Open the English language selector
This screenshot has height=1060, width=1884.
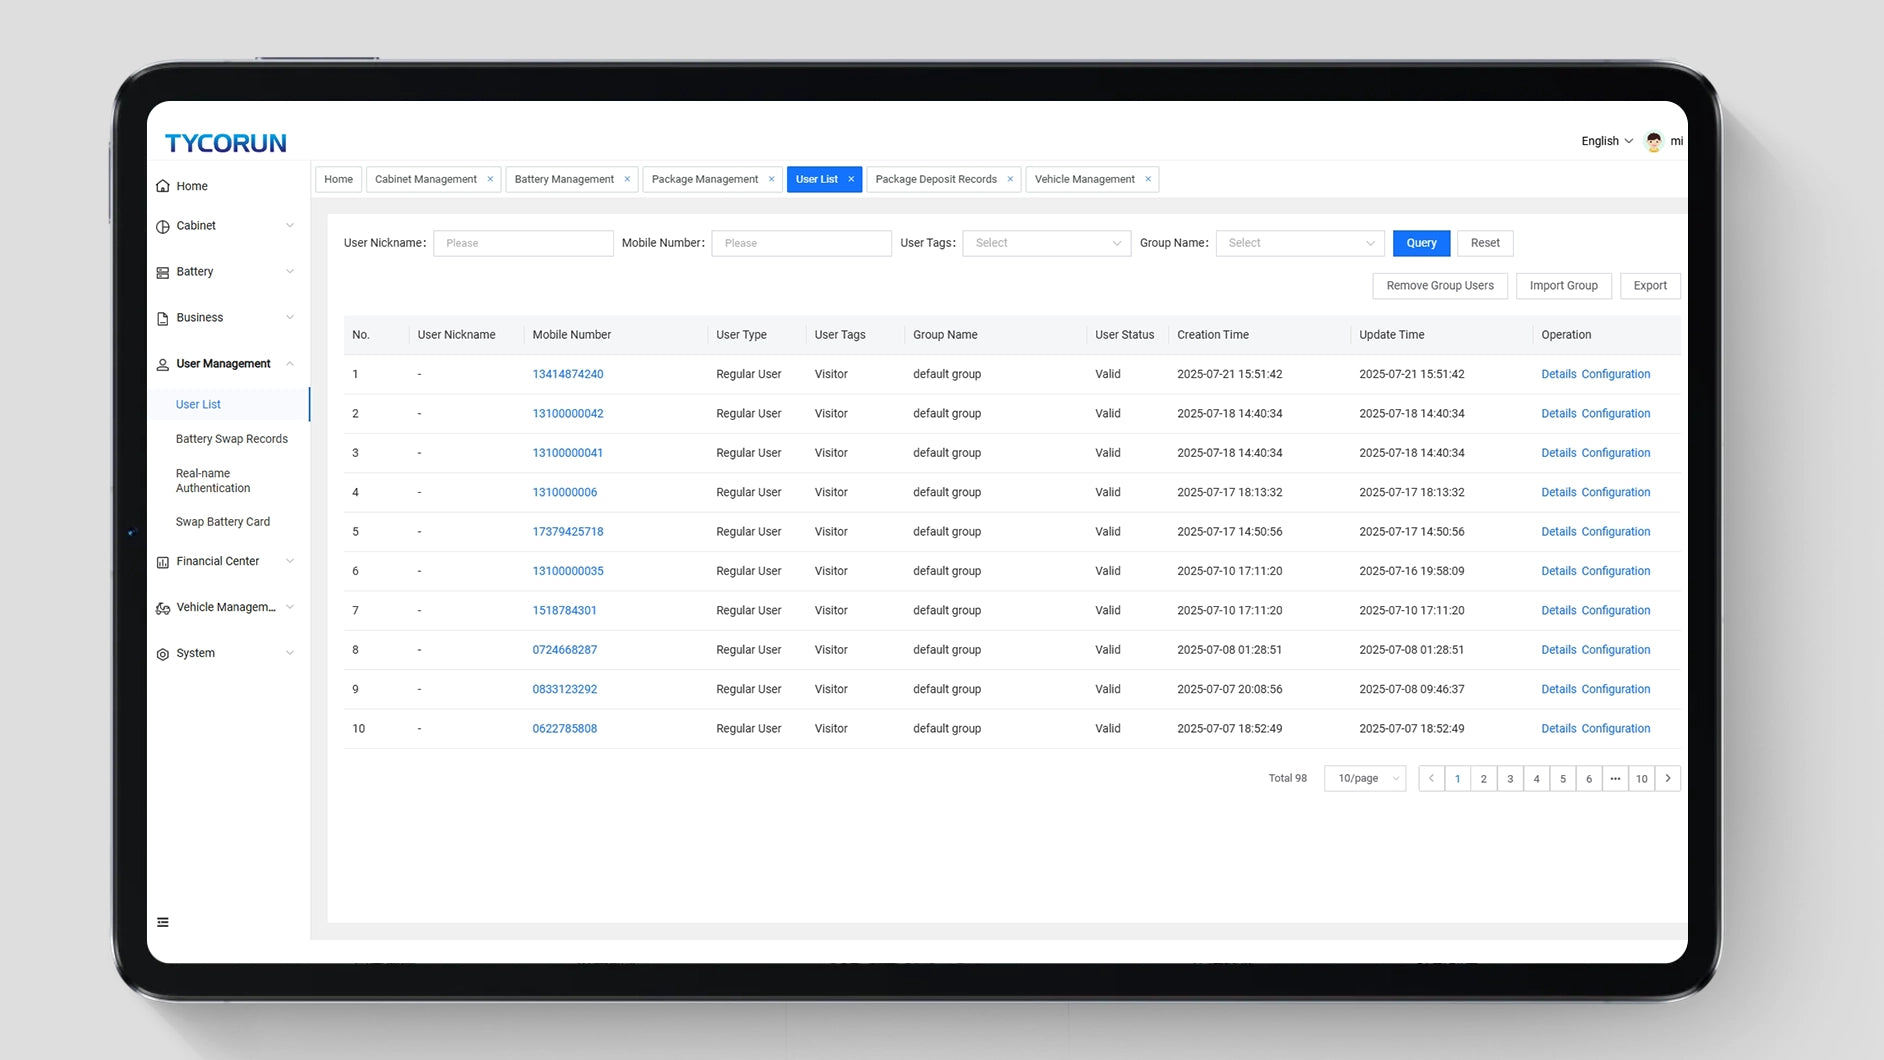[1606, 141]
